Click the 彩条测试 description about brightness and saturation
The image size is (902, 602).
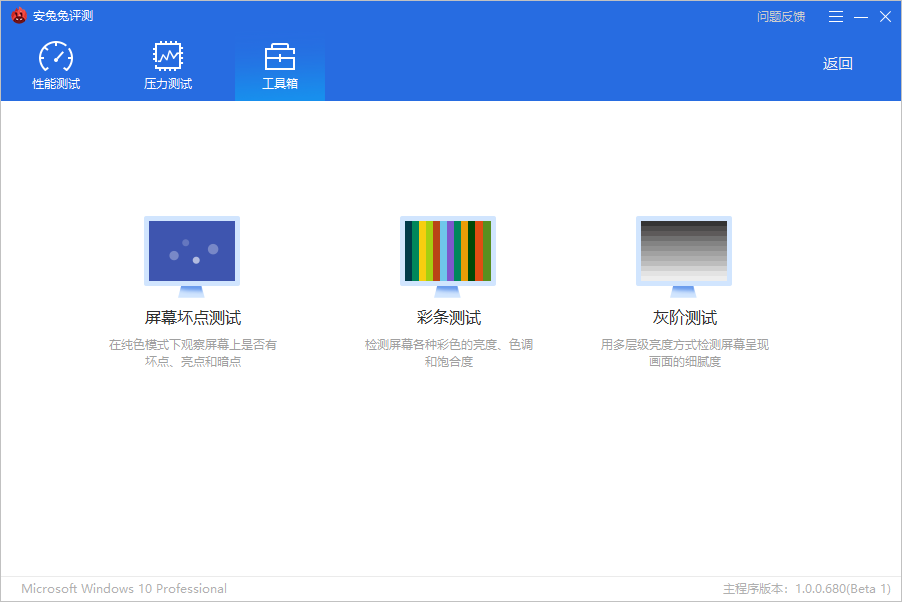pyautogui.click(x=449, y=353)
